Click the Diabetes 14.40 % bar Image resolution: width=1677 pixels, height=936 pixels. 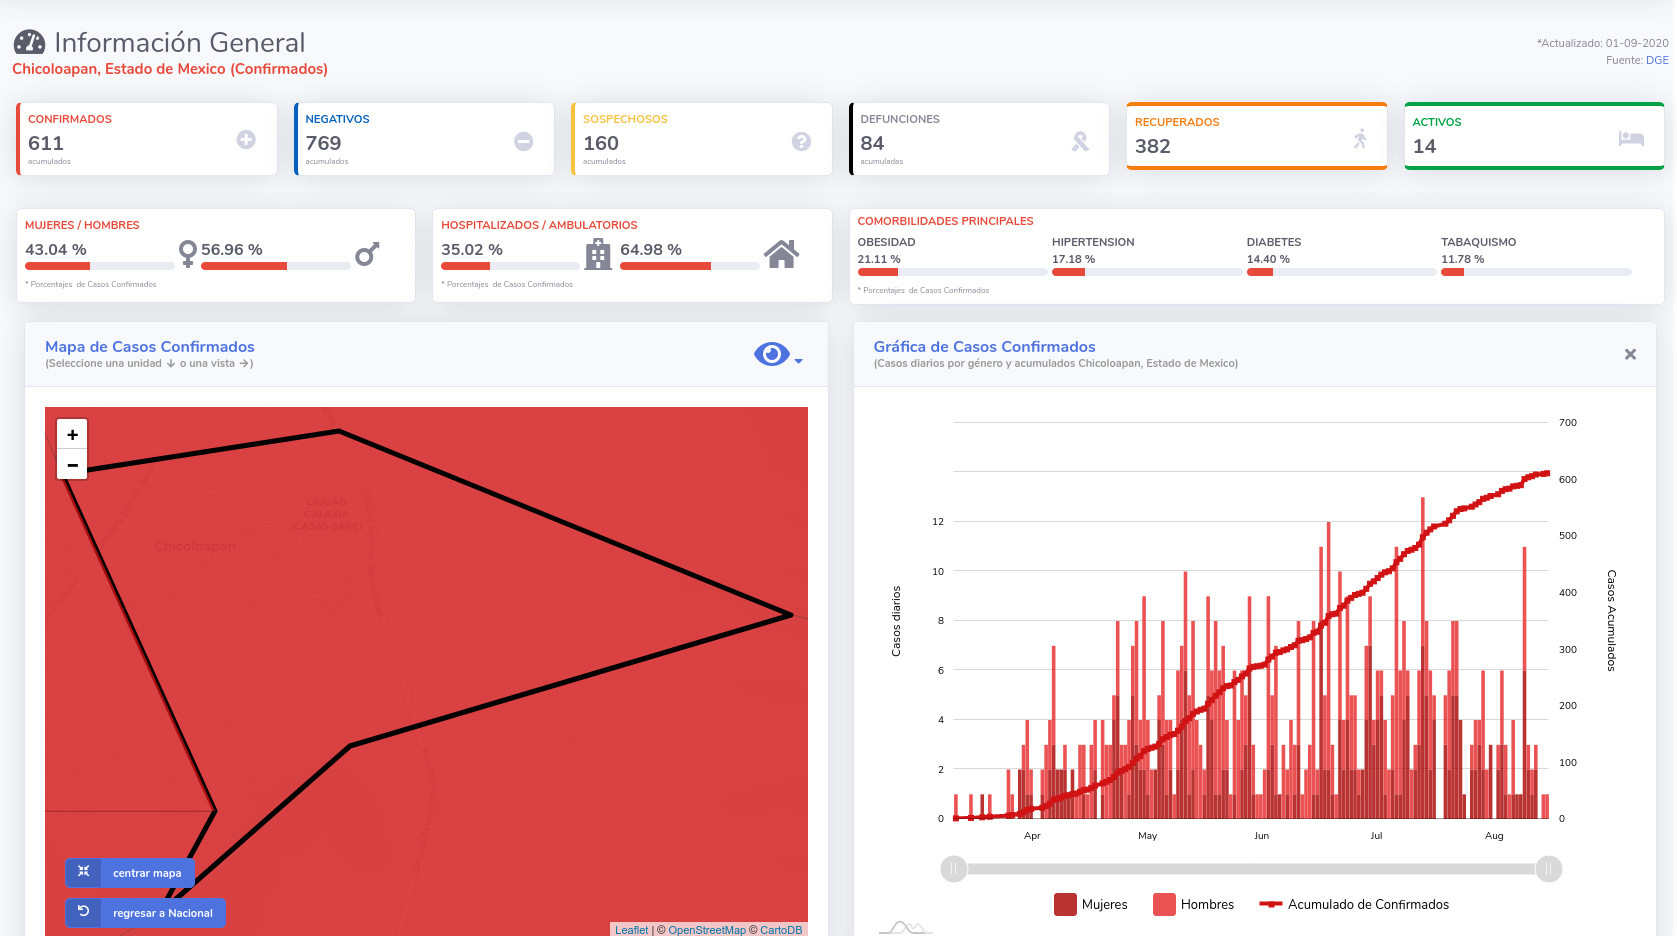(x=1341, y=272)
